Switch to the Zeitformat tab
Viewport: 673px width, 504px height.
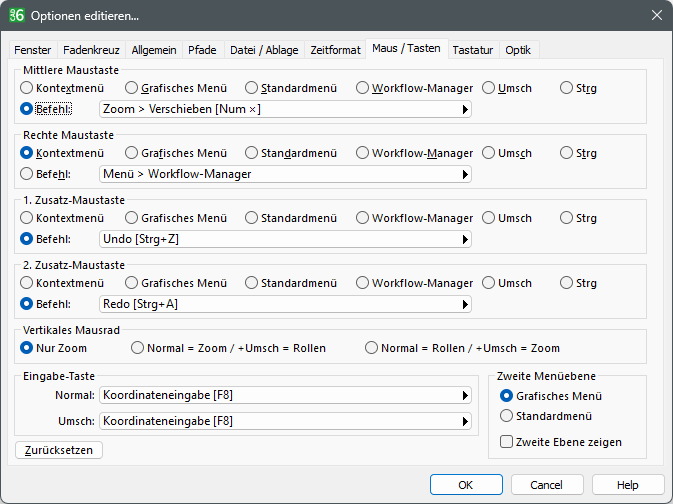pyautogui.click(x=335, y=50)
